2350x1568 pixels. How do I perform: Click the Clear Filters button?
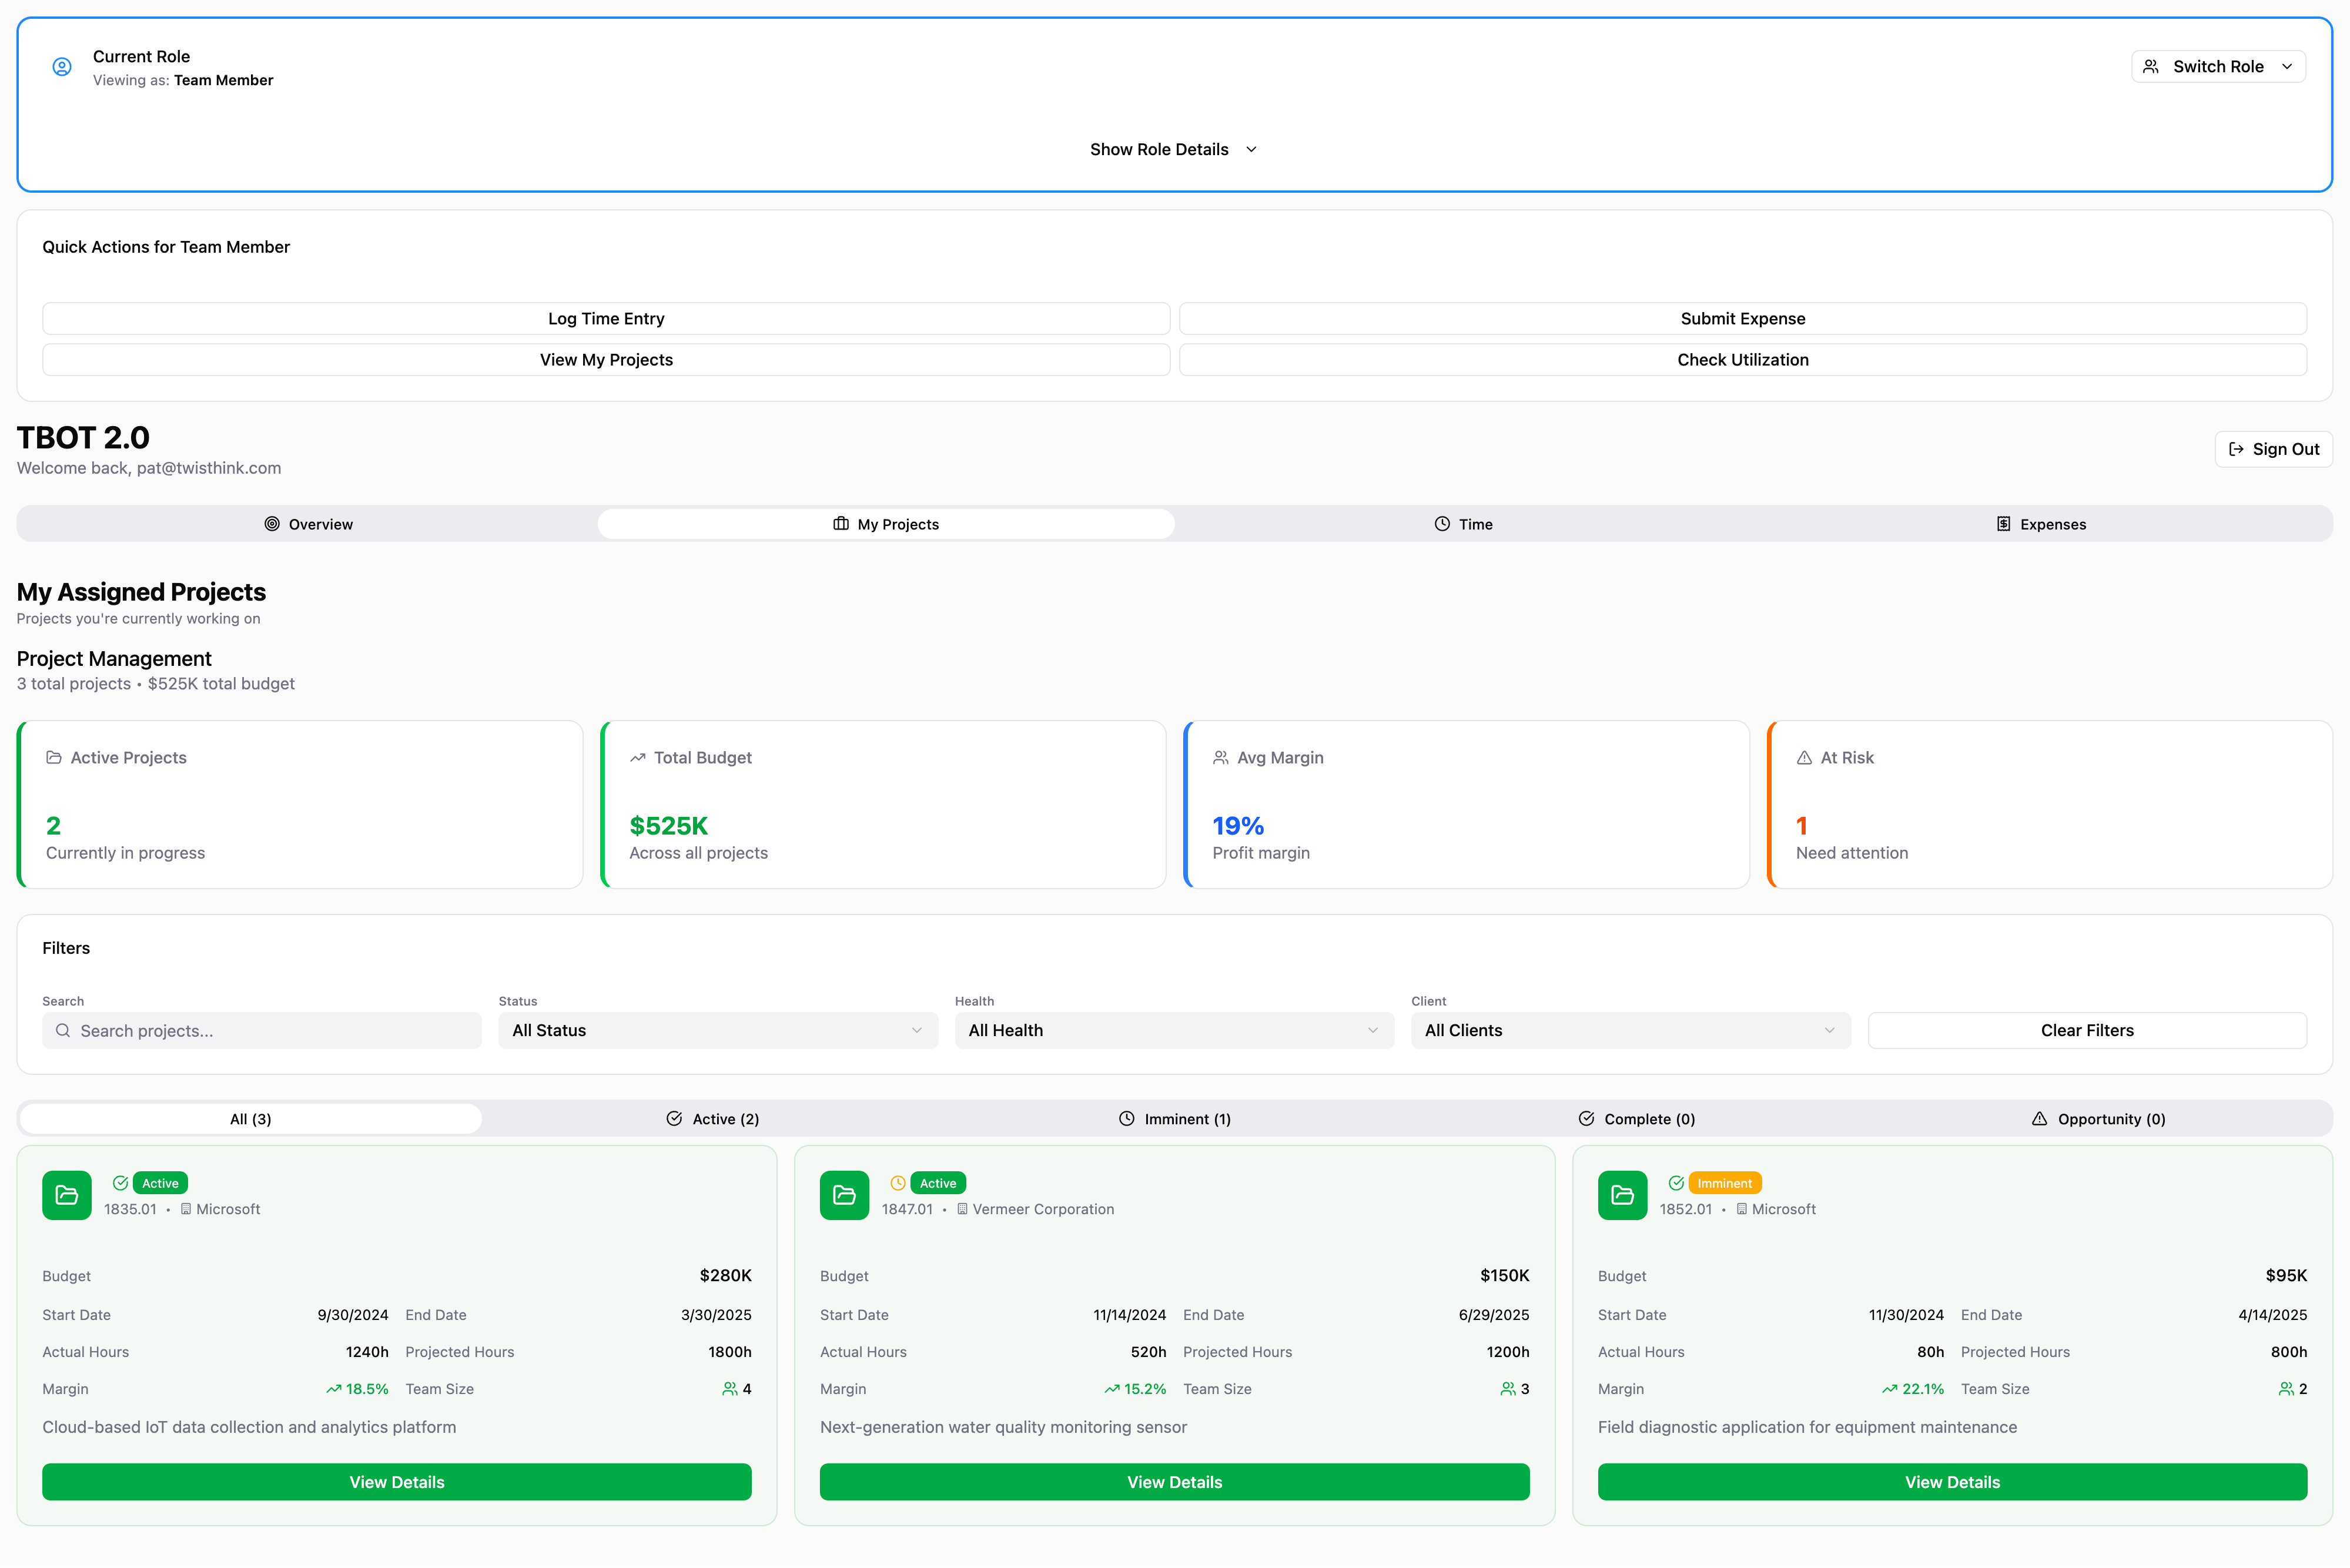point(2087,1031)
